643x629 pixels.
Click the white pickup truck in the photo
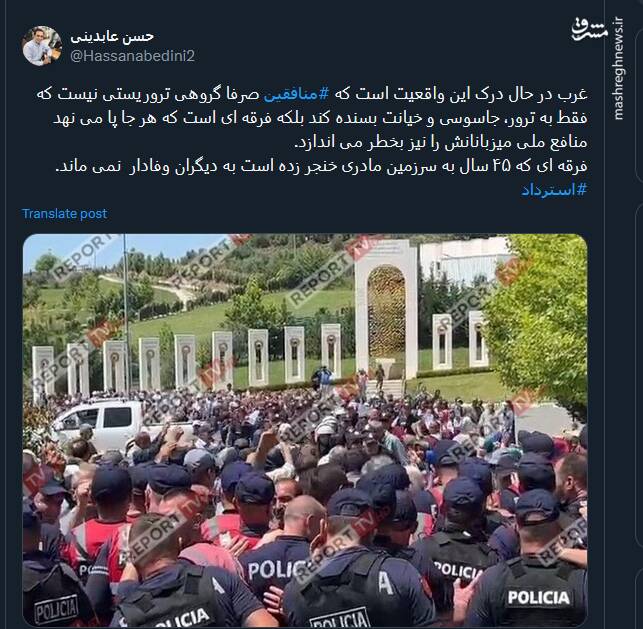98,424
